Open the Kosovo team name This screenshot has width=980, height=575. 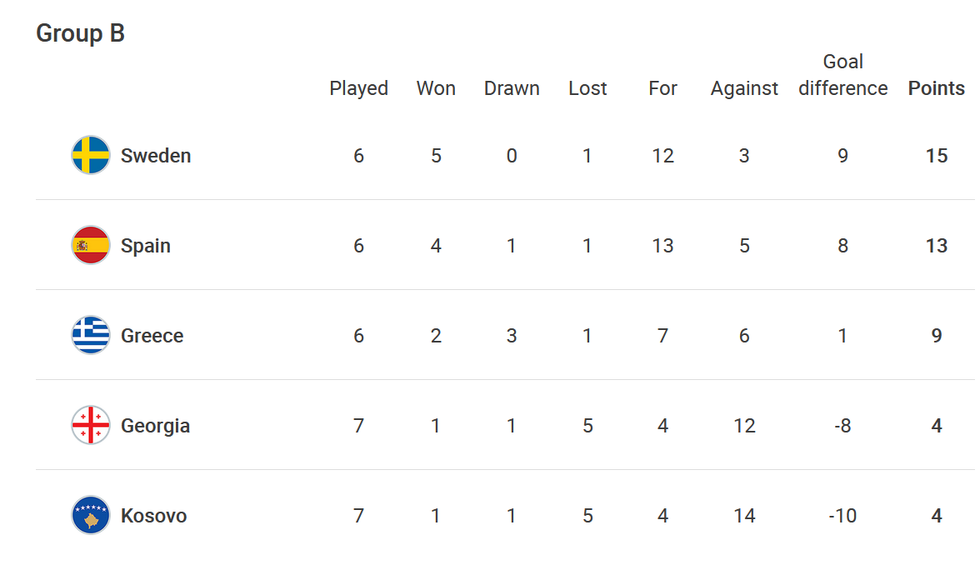pyautogui.click(x=154, y=516)
